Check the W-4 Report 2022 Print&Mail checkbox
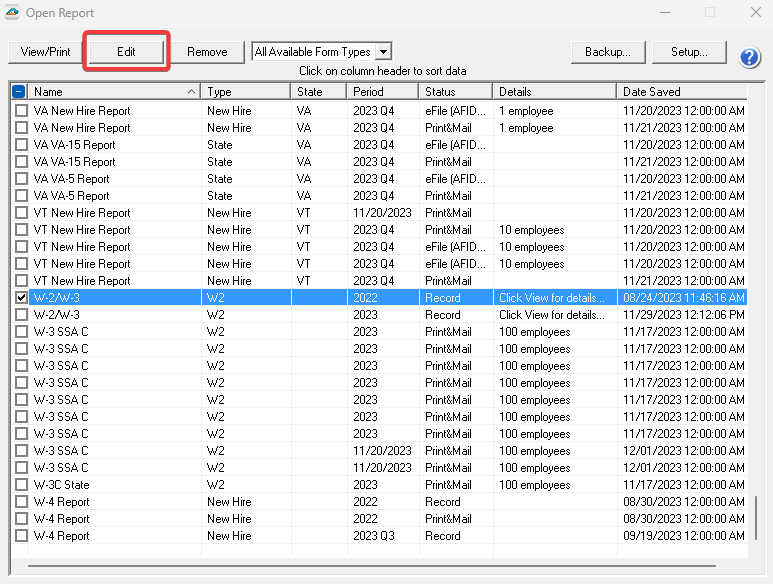This screenshot has width=773, height=584. [21, 518]
